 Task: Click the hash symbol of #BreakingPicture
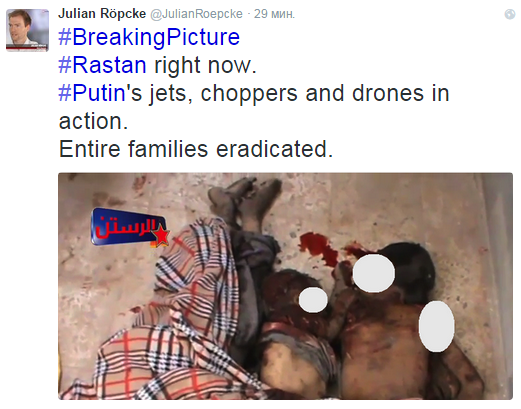65,37
